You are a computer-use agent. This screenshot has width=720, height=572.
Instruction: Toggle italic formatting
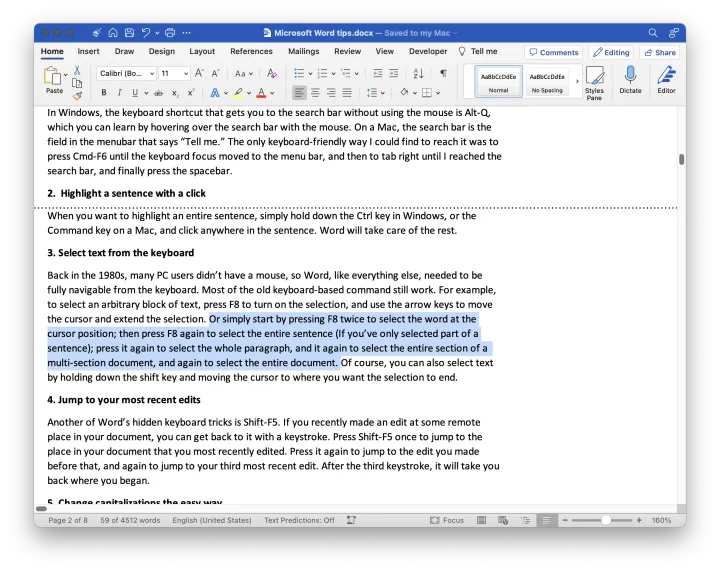coord(118,93)
